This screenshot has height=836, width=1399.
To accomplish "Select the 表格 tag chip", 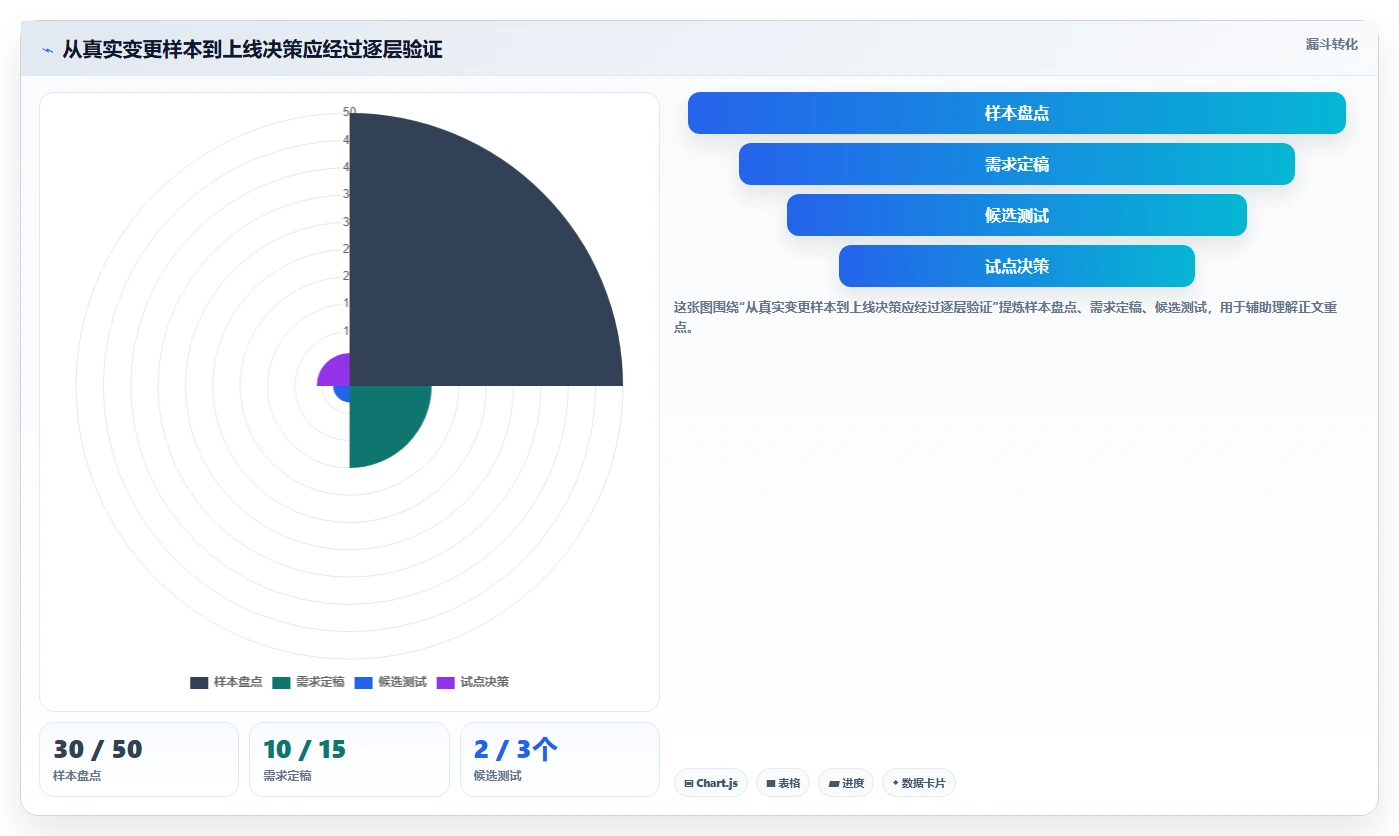I will pos(783,783).
